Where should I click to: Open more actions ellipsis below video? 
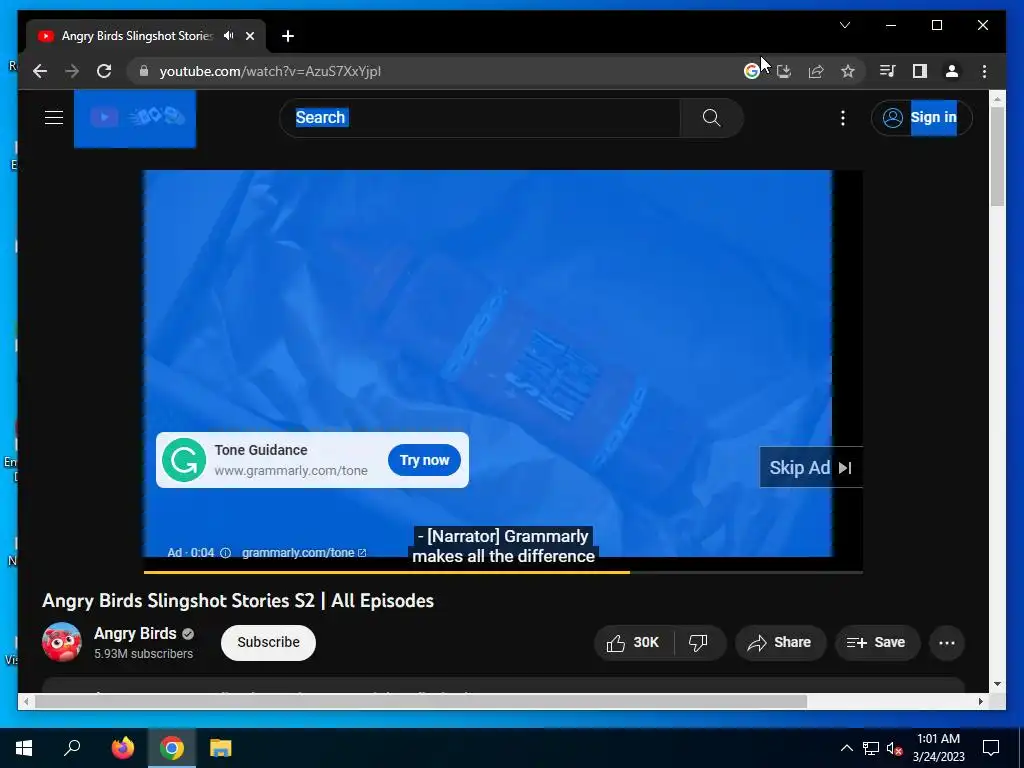click(x=947, y=643)
